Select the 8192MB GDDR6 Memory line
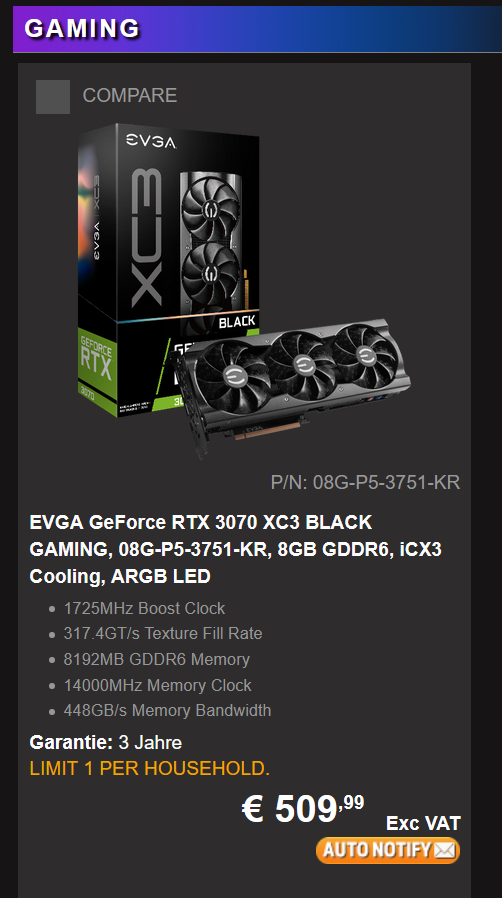 pyautogui.click(x=156, y=659)
